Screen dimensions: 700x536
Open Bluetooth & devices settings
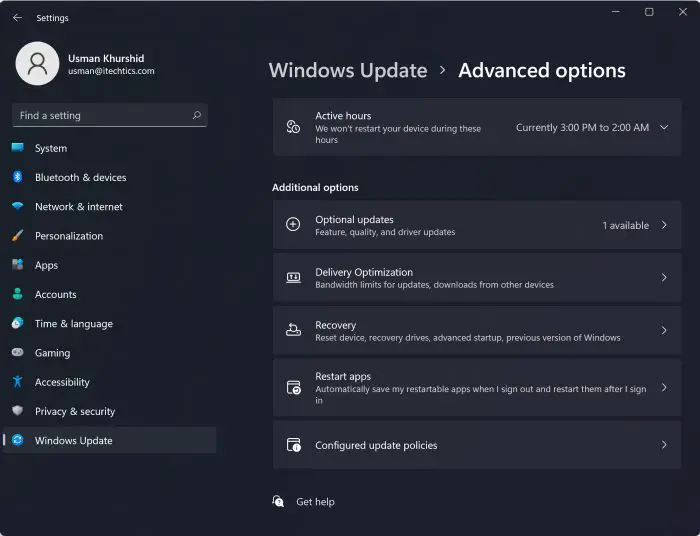point(109,177)
